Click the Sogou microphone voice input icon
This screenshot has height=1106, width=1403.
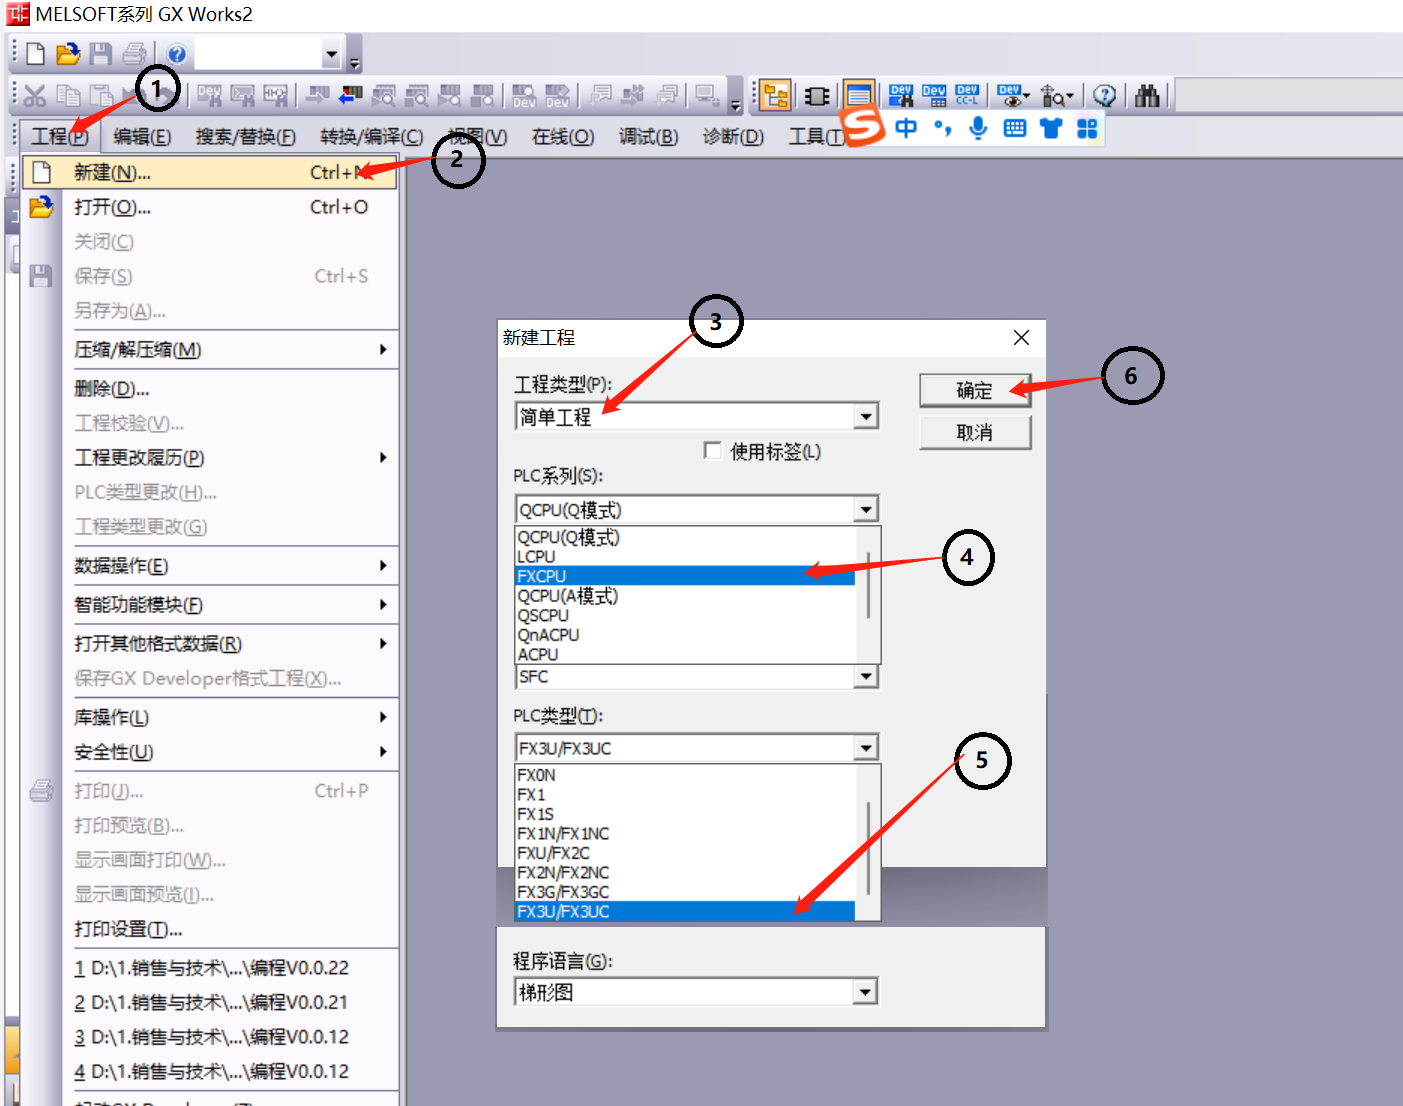[978, 128]
